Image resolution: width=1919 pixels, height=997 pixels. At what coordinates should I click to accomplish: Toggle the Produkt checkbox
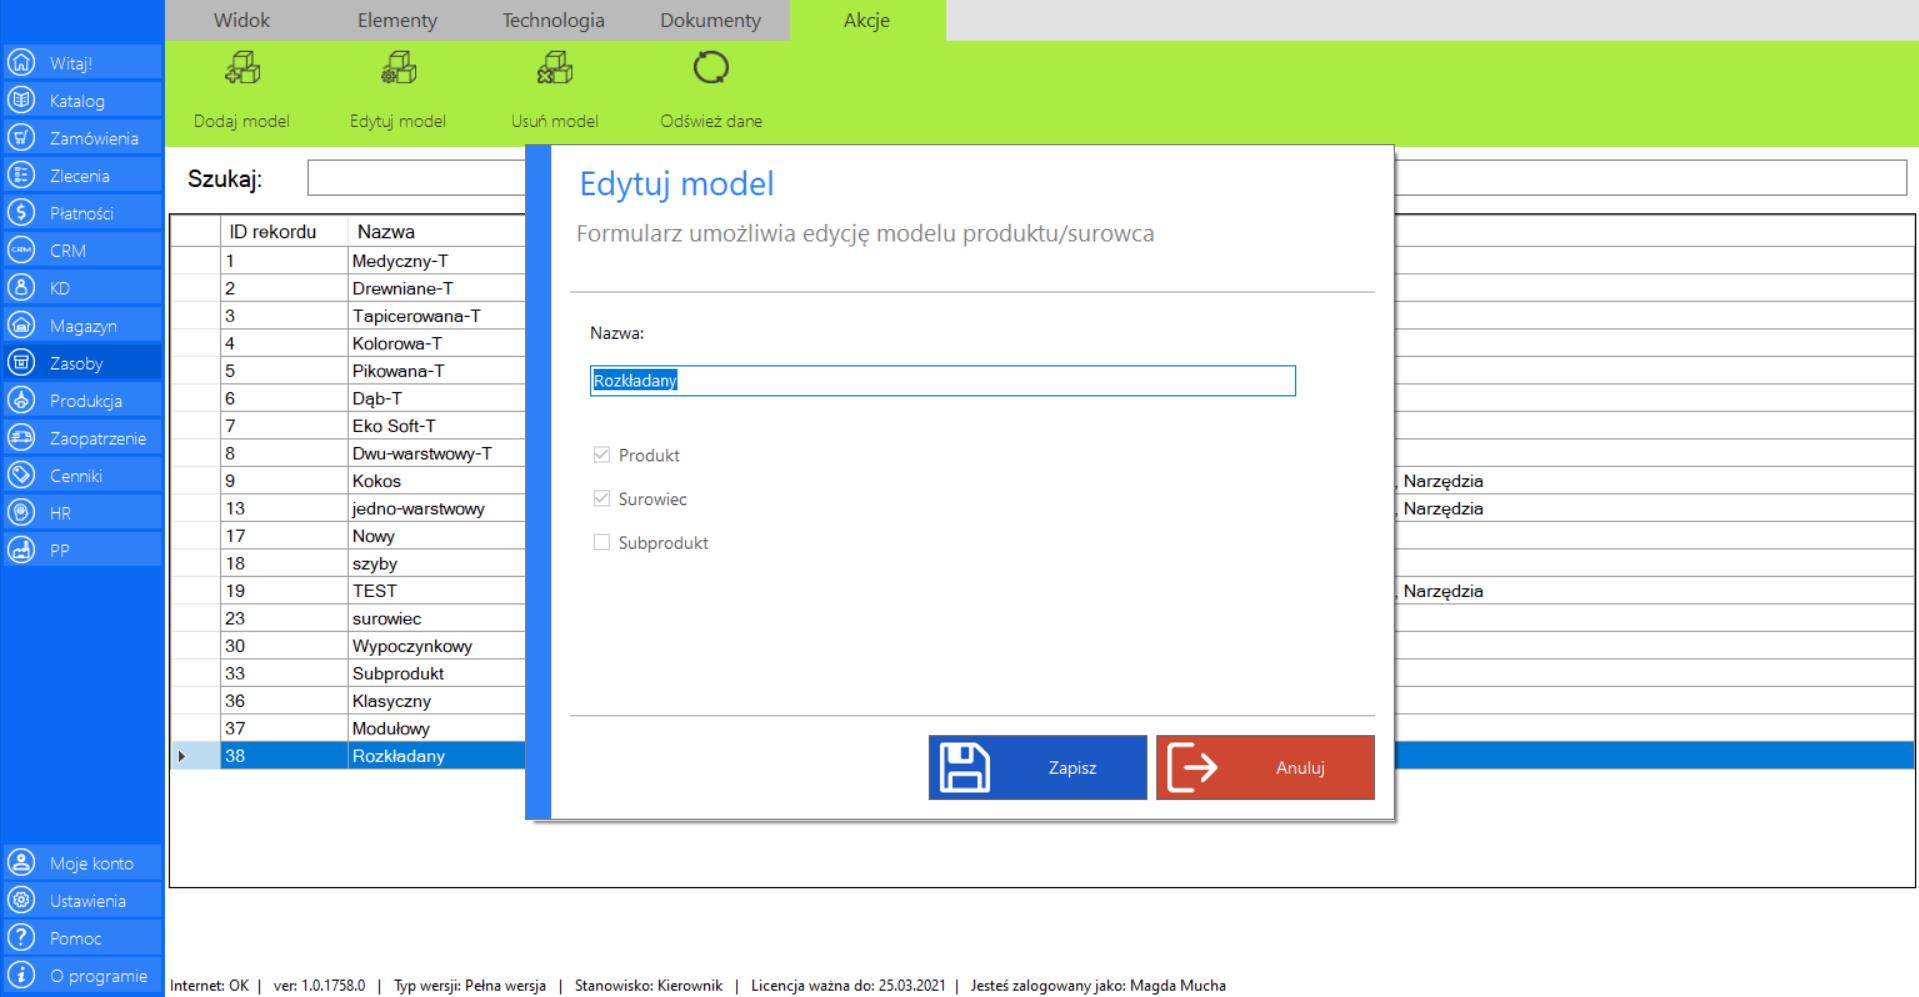tap(602, 455)
